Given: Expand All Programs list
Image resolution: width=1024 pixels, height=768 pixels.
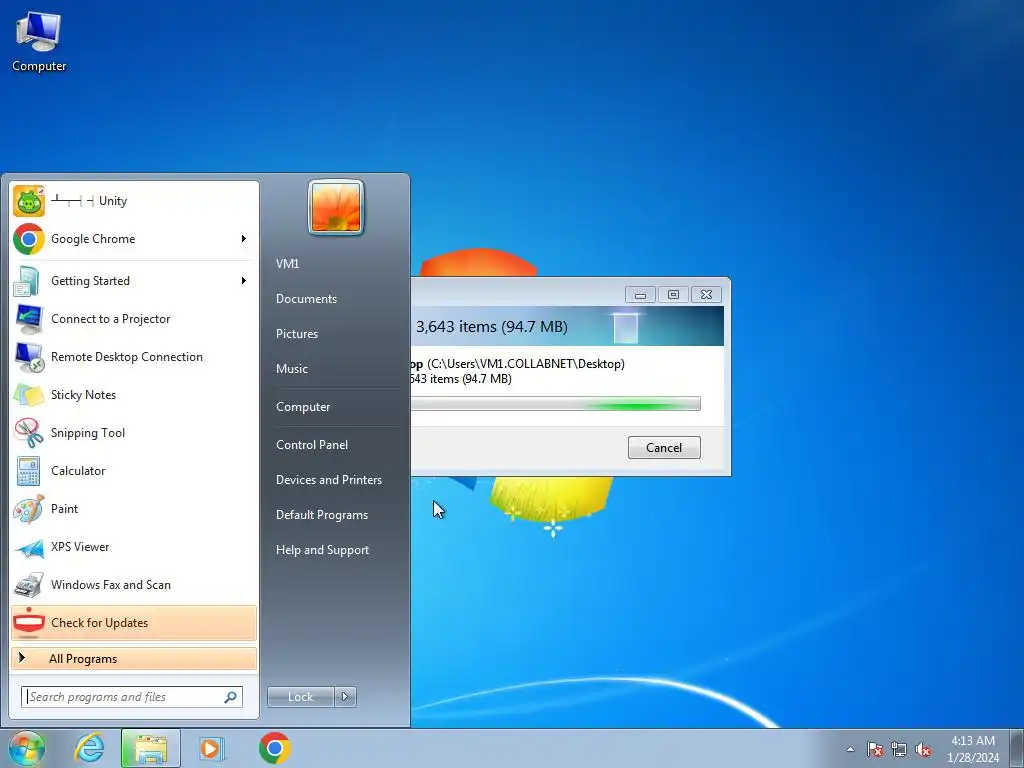Looking at the screenshot, I should 134,659.
